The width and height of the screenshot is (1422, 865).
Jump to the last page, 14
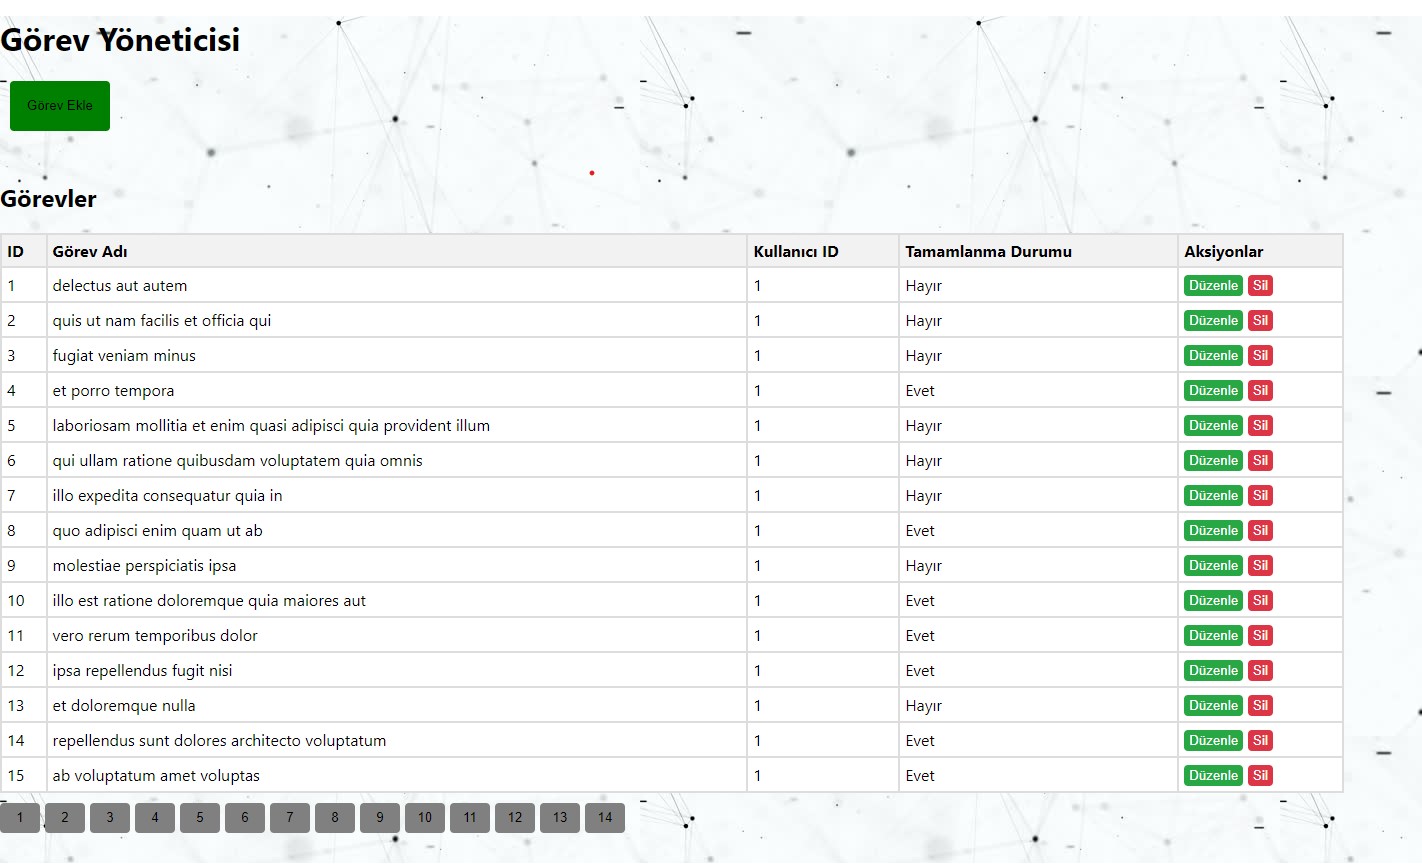click(x=605, y=818)
